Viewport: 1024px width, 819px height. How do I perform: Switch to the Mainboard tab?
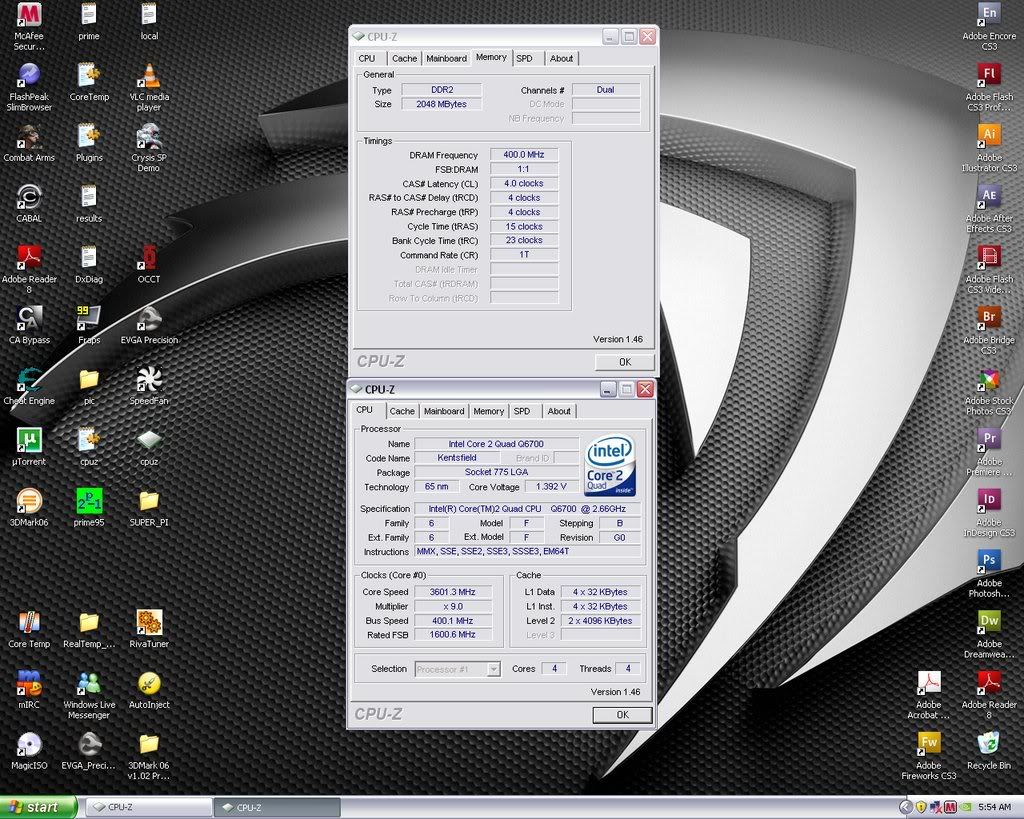444,411
